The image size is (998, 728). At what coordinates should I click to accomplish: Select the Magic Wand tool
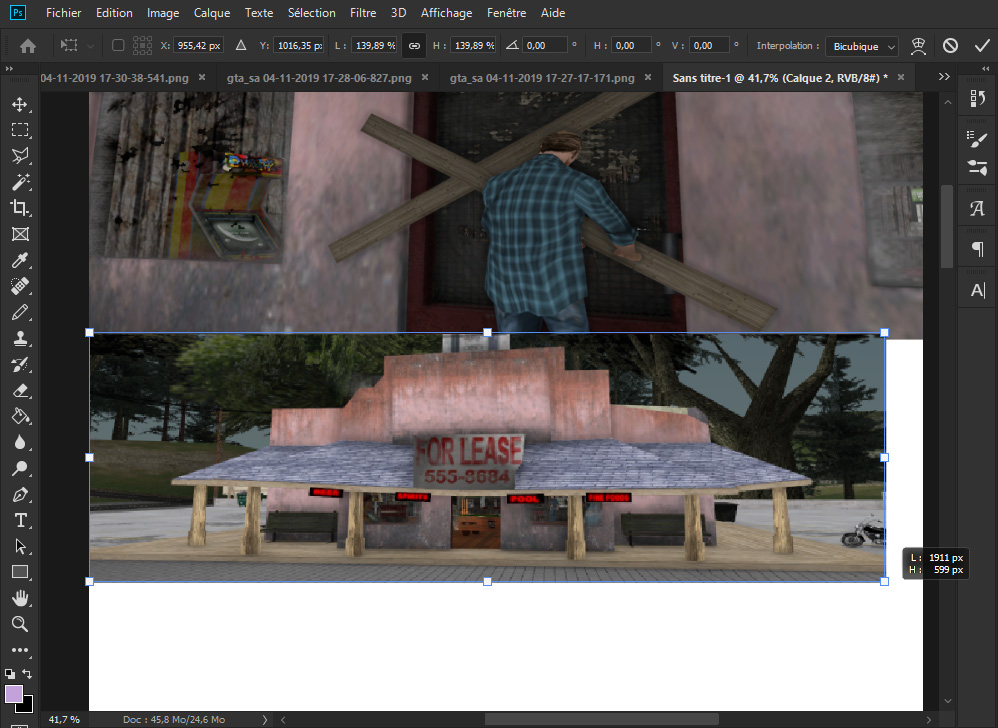20,182
